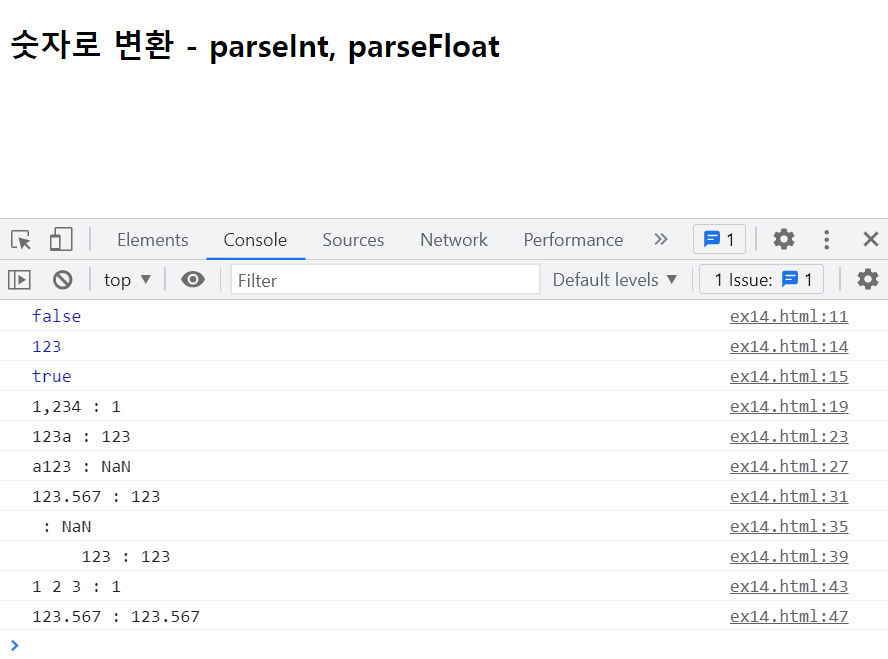Open the issues counter badge in the top toolbar
This screenshot has height=659, width=888.
[719, 239]
